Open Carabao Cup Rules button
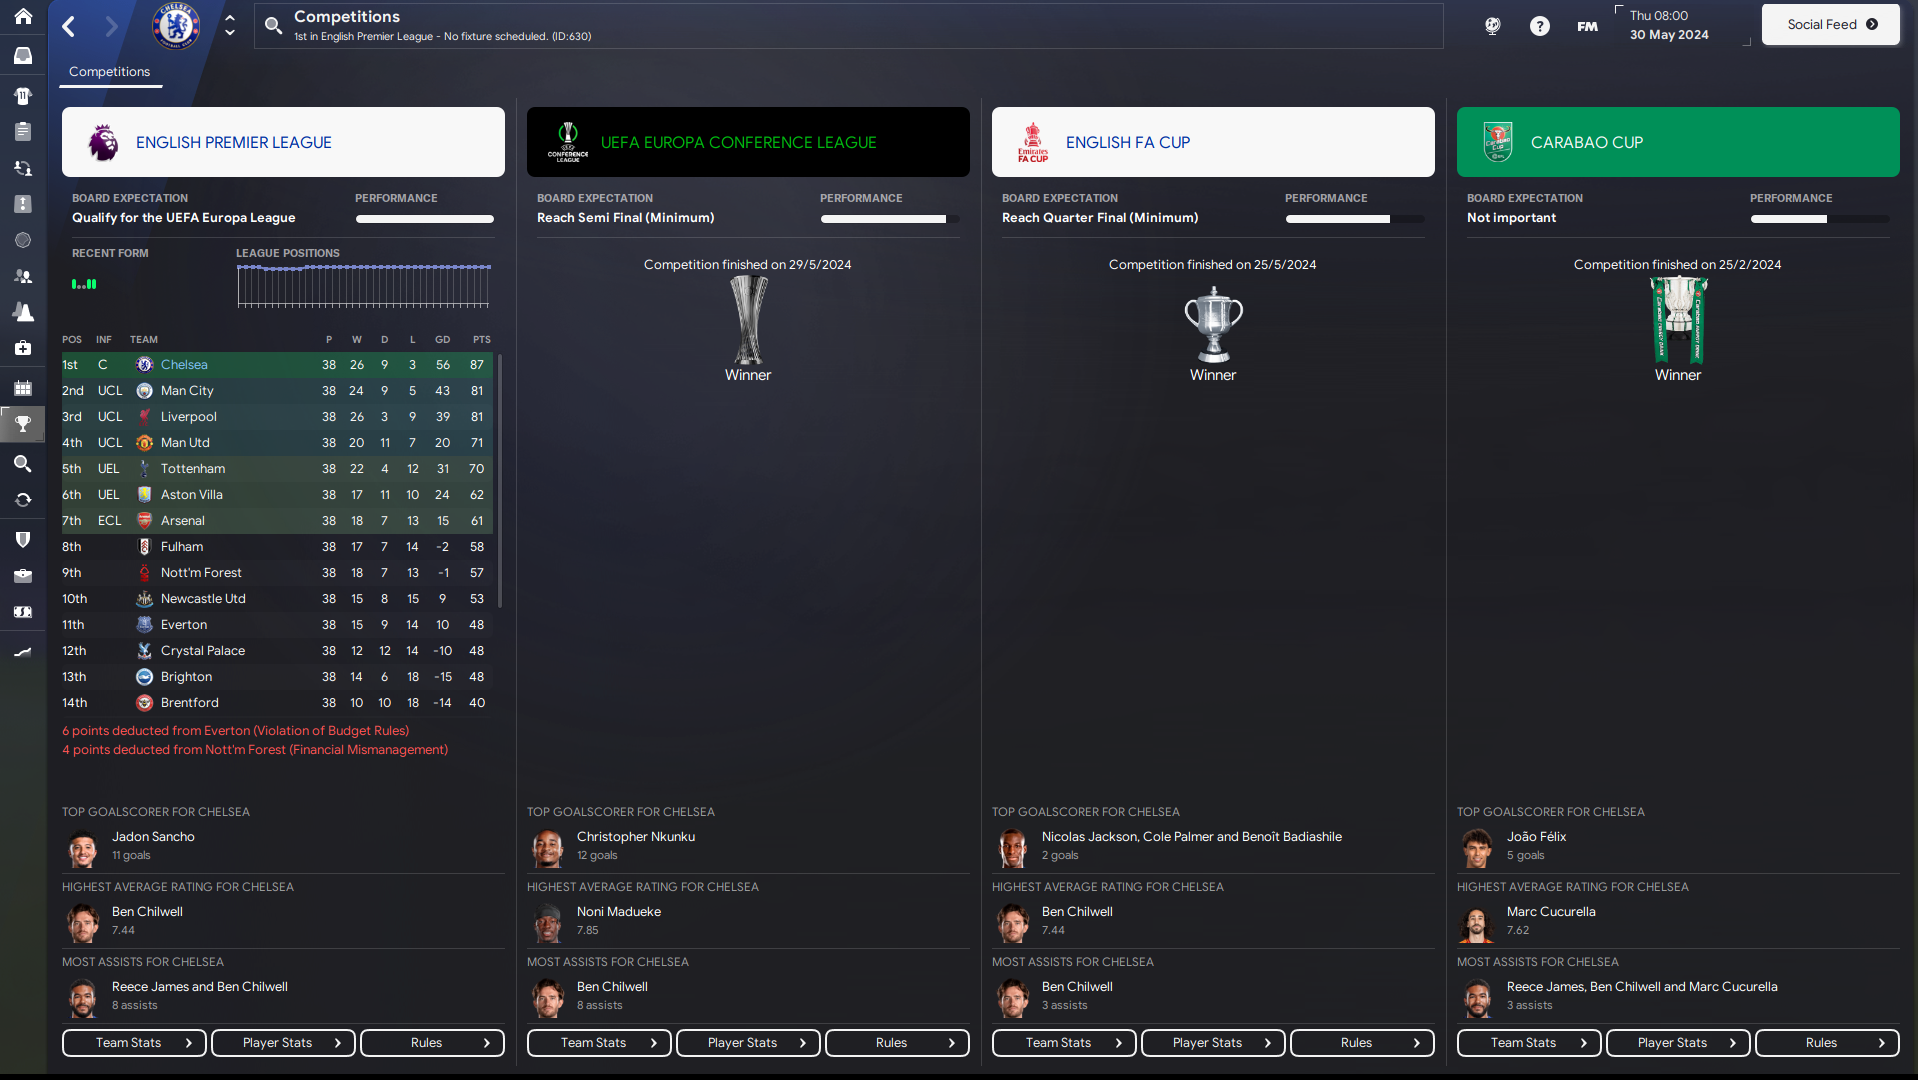The height and width of the screenshot is (1080, 1918). [1827, 1043]
